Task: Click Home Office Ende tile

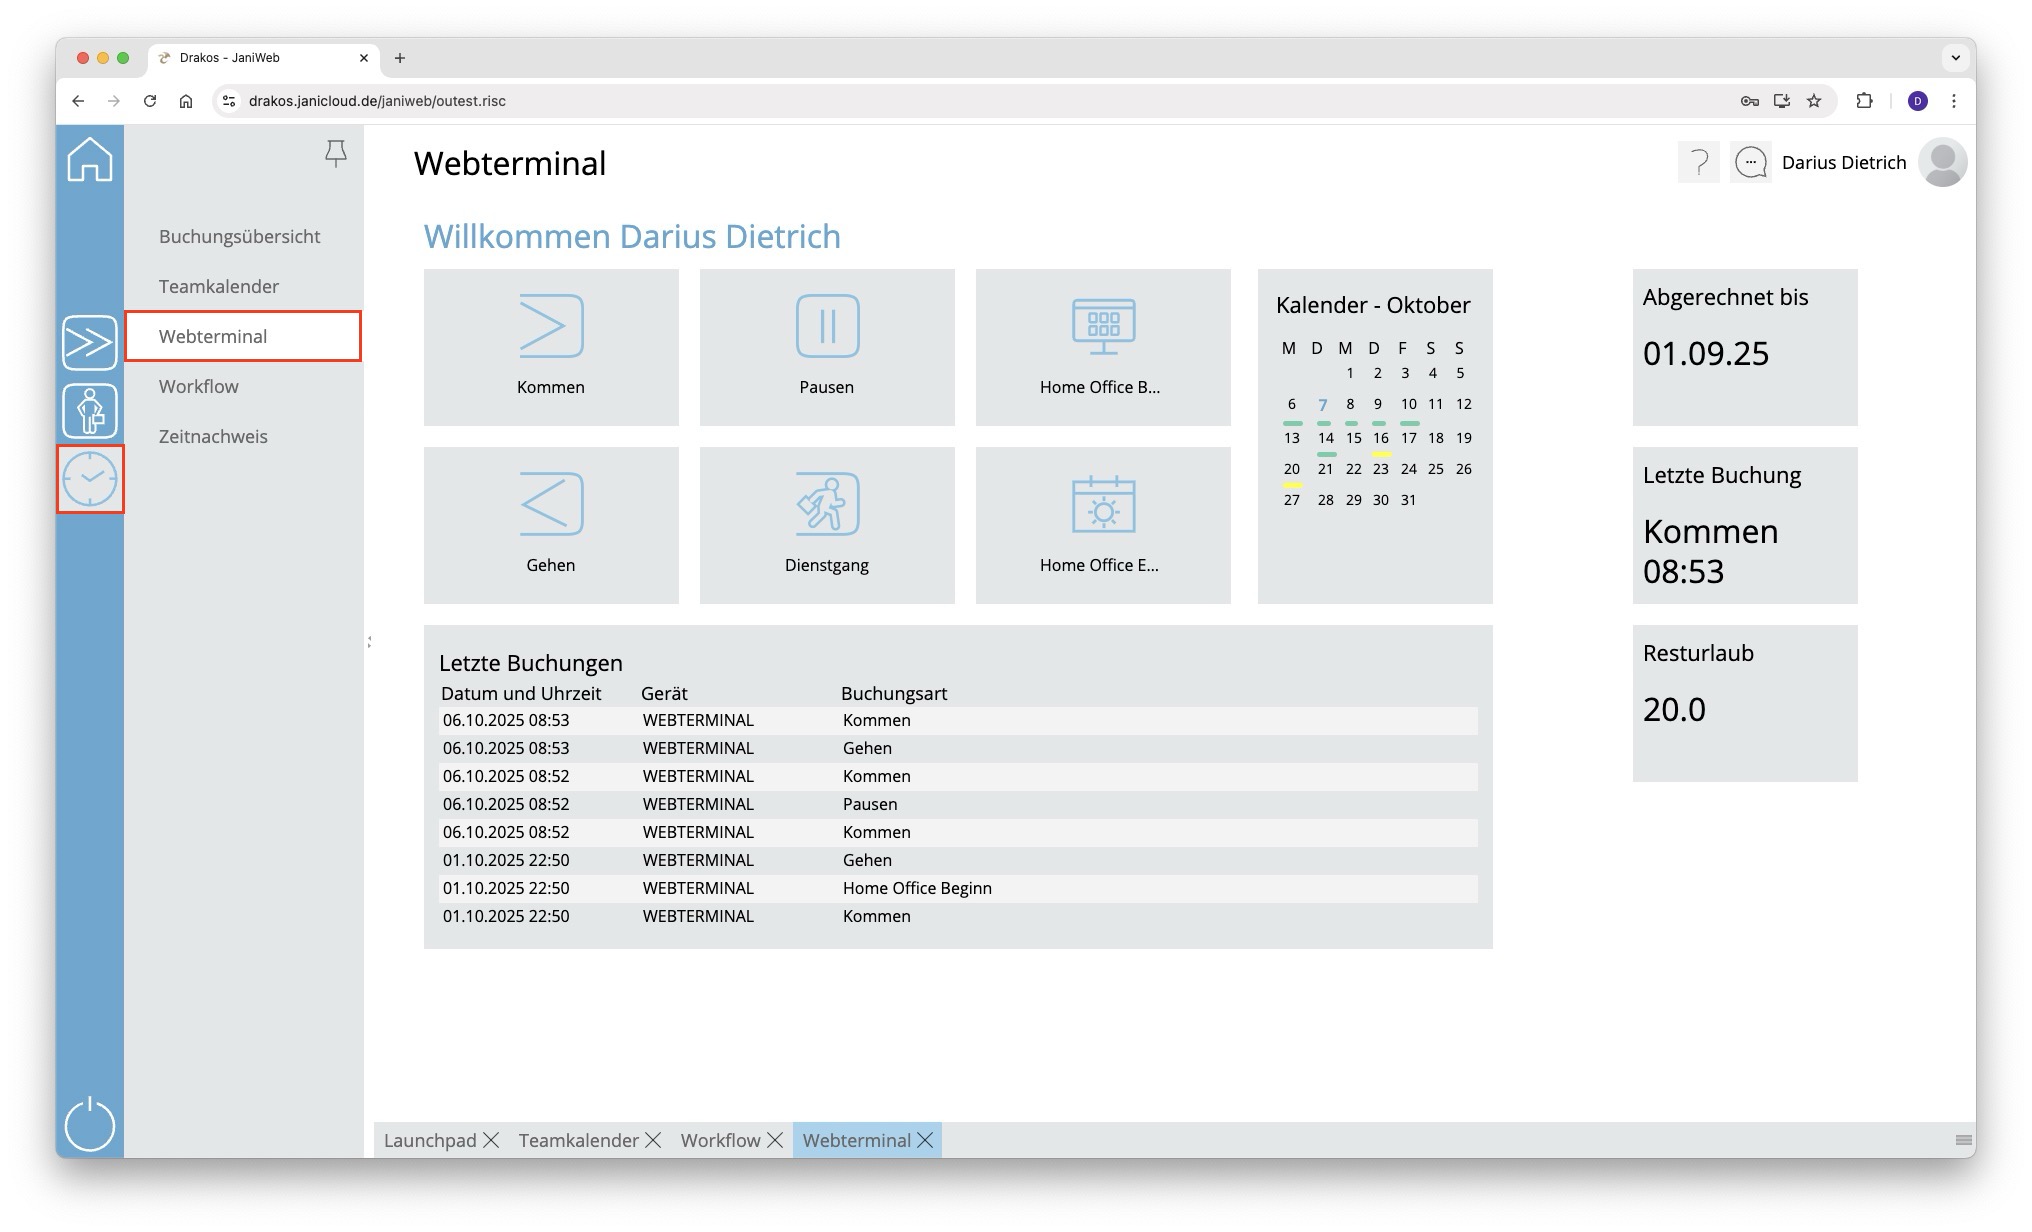Action: click(1103, 524)
